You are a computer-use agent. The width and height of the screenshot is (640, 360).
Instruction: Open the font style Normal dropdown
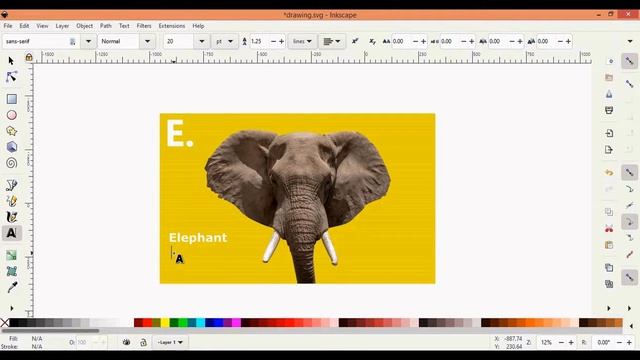(147, 41)
